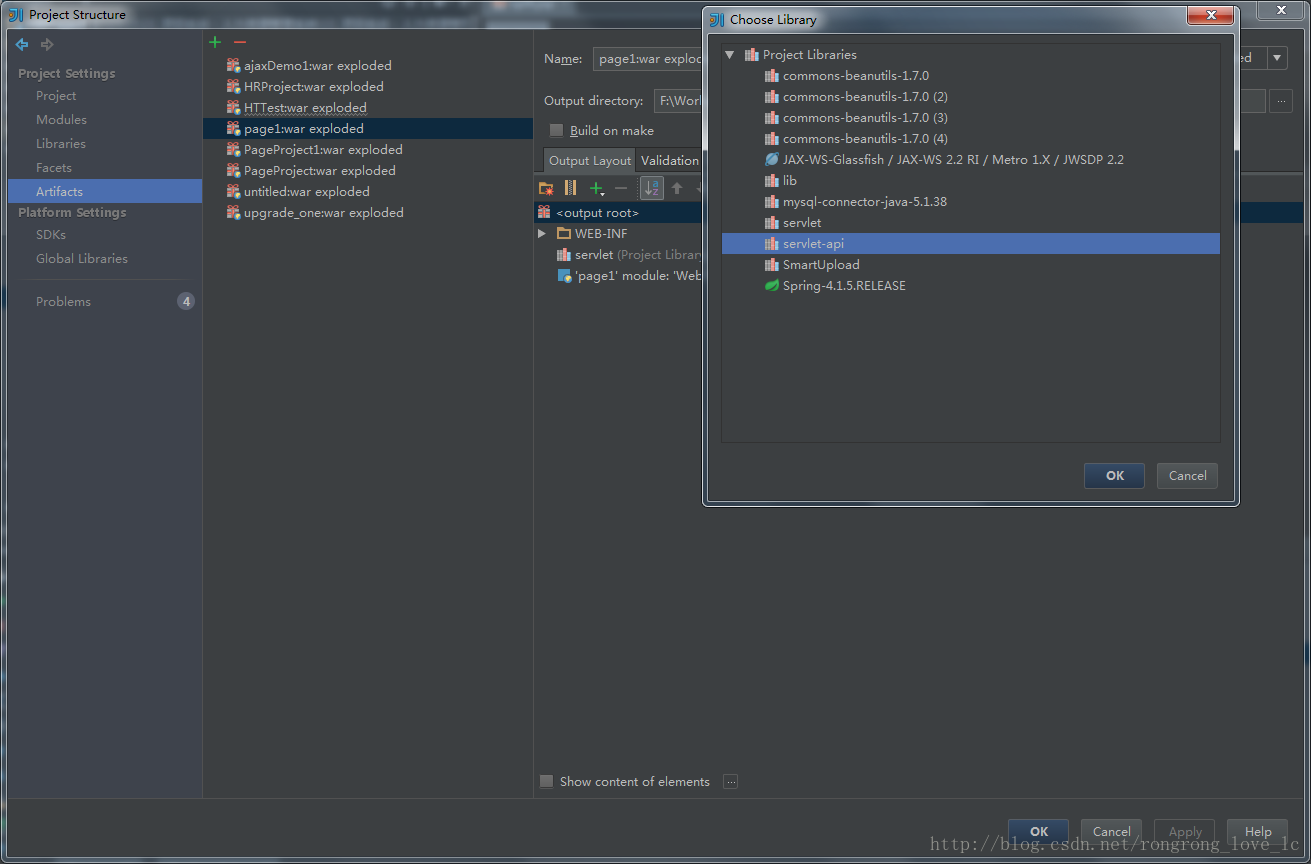The height and width of the screenshot is (864, 1311).
Task: Select 'page1' module web facet element
Action: tap(630, 275)
